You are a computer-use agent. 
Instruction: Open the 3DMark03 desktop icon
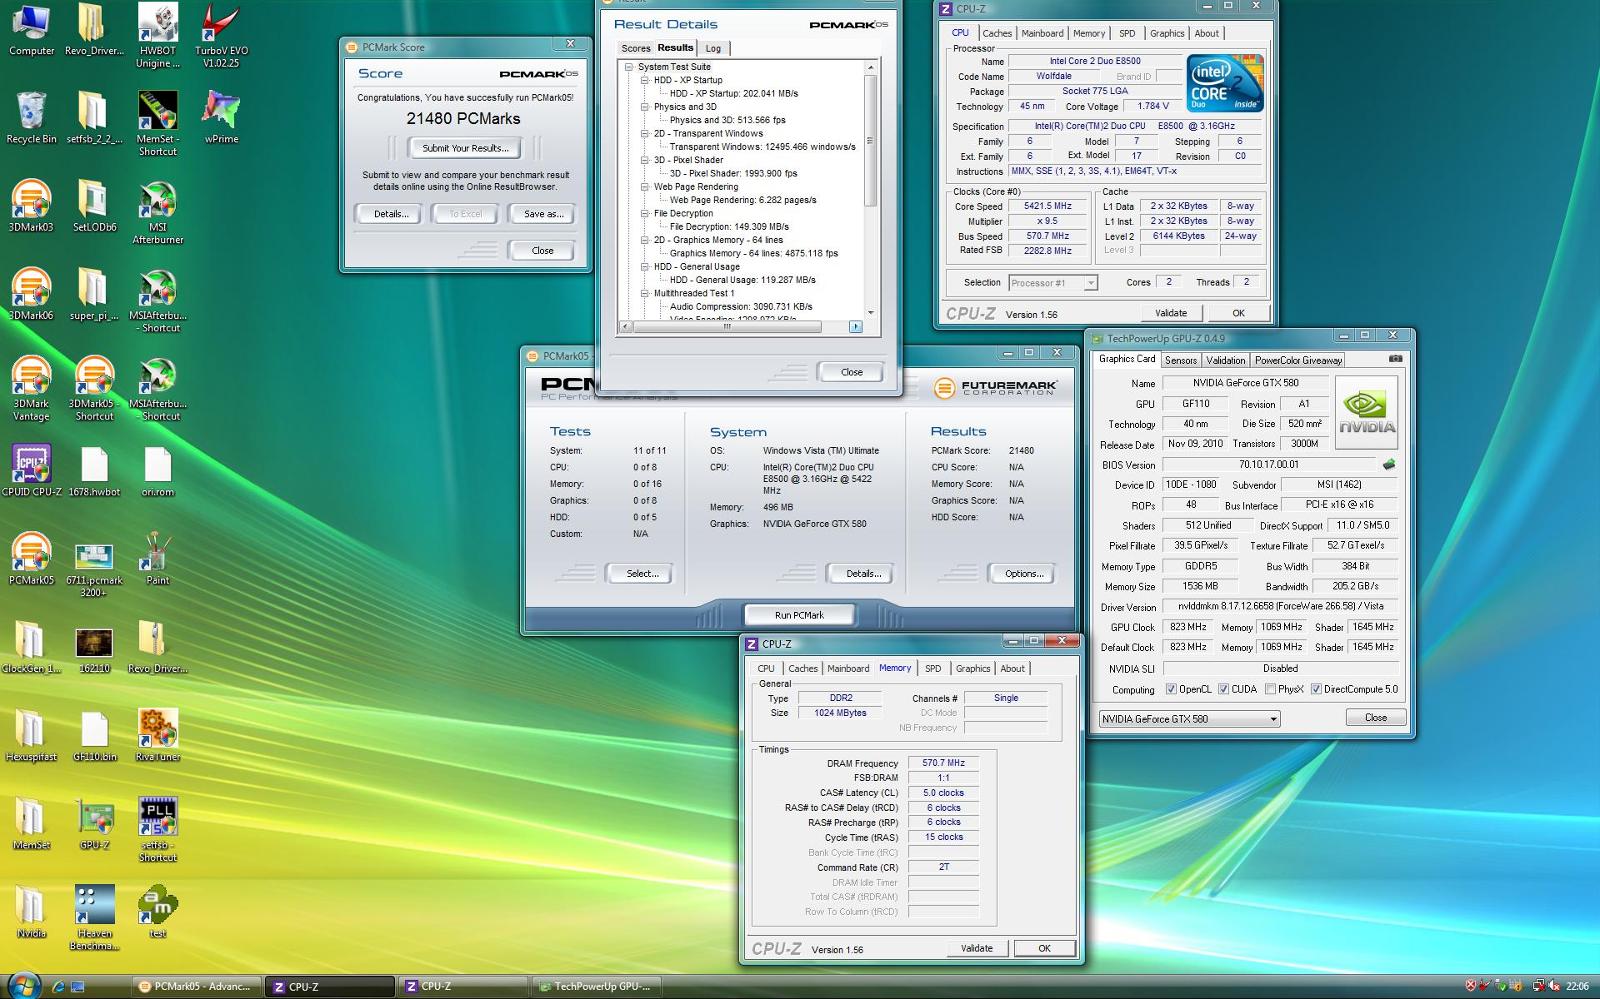pyautogui.click(x=31, y=205)
